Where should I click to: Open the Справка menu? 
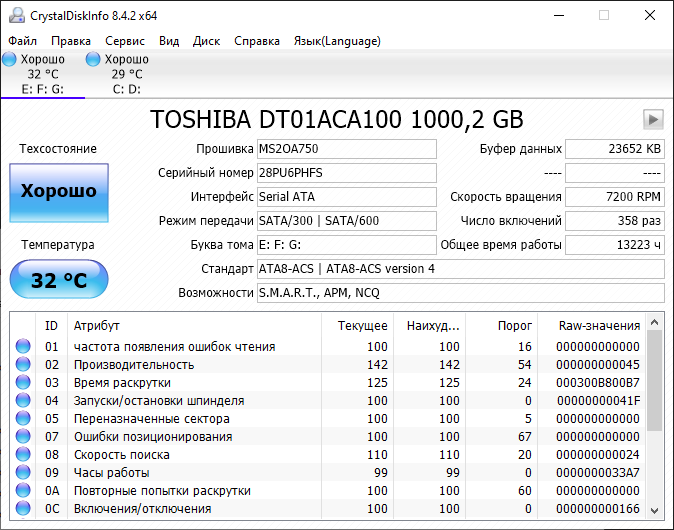tap(257, 41)
